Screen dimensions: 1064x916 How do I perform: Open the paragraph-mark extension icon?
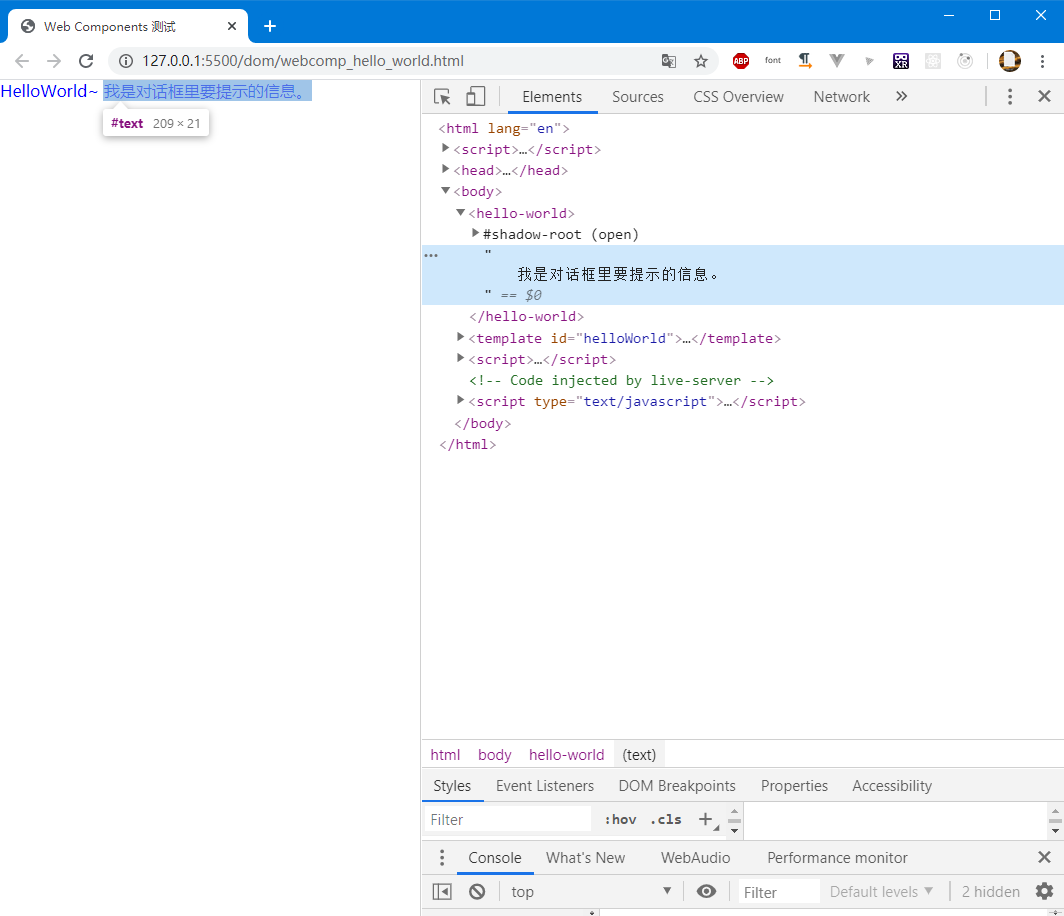pyautogui.click(x=805, y=61)
